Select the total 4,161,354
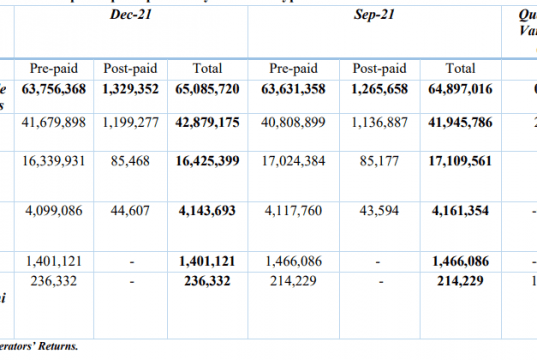The image size is (537, 360). click(461, 211)
